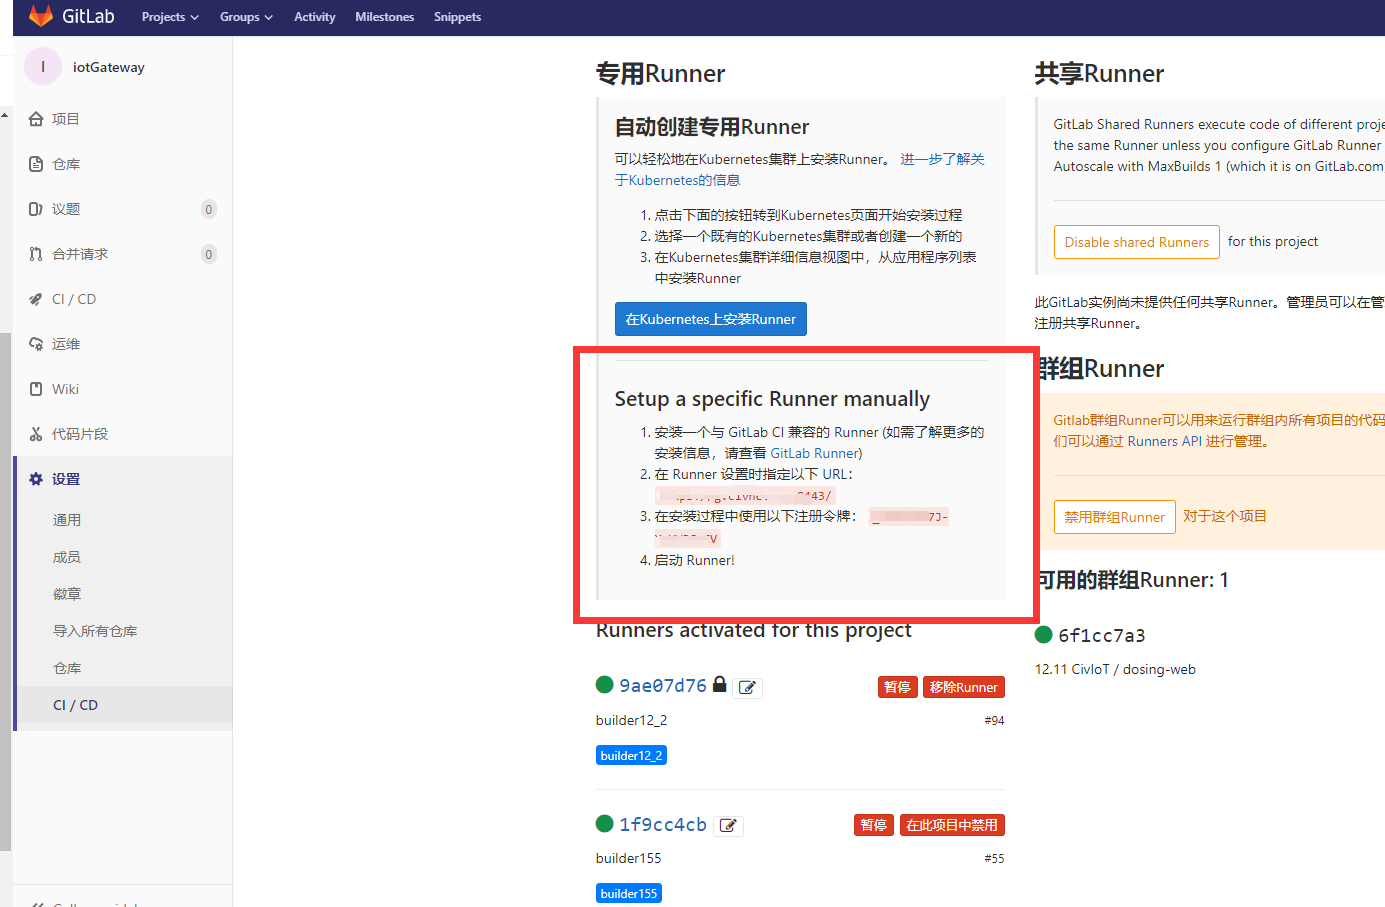Click the builder12_2 tag label

[631, 755]
